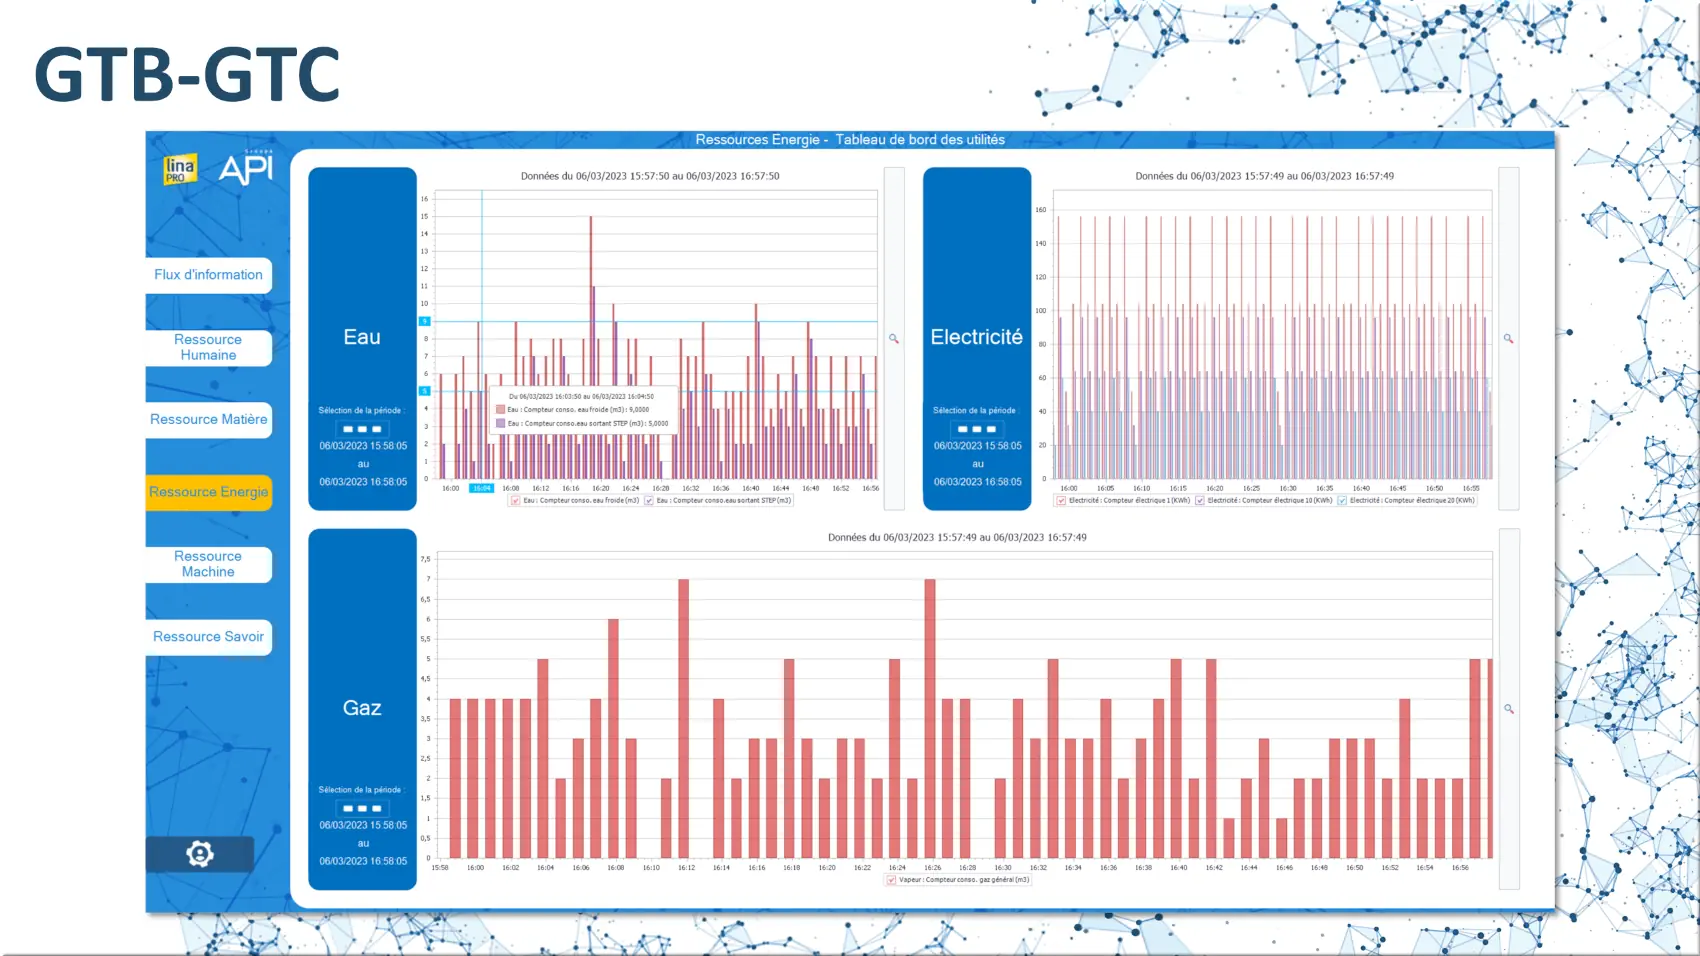
Task: Toggle the 'Compteur conso. gaz général' checkbox
Action: pos(891,880)
